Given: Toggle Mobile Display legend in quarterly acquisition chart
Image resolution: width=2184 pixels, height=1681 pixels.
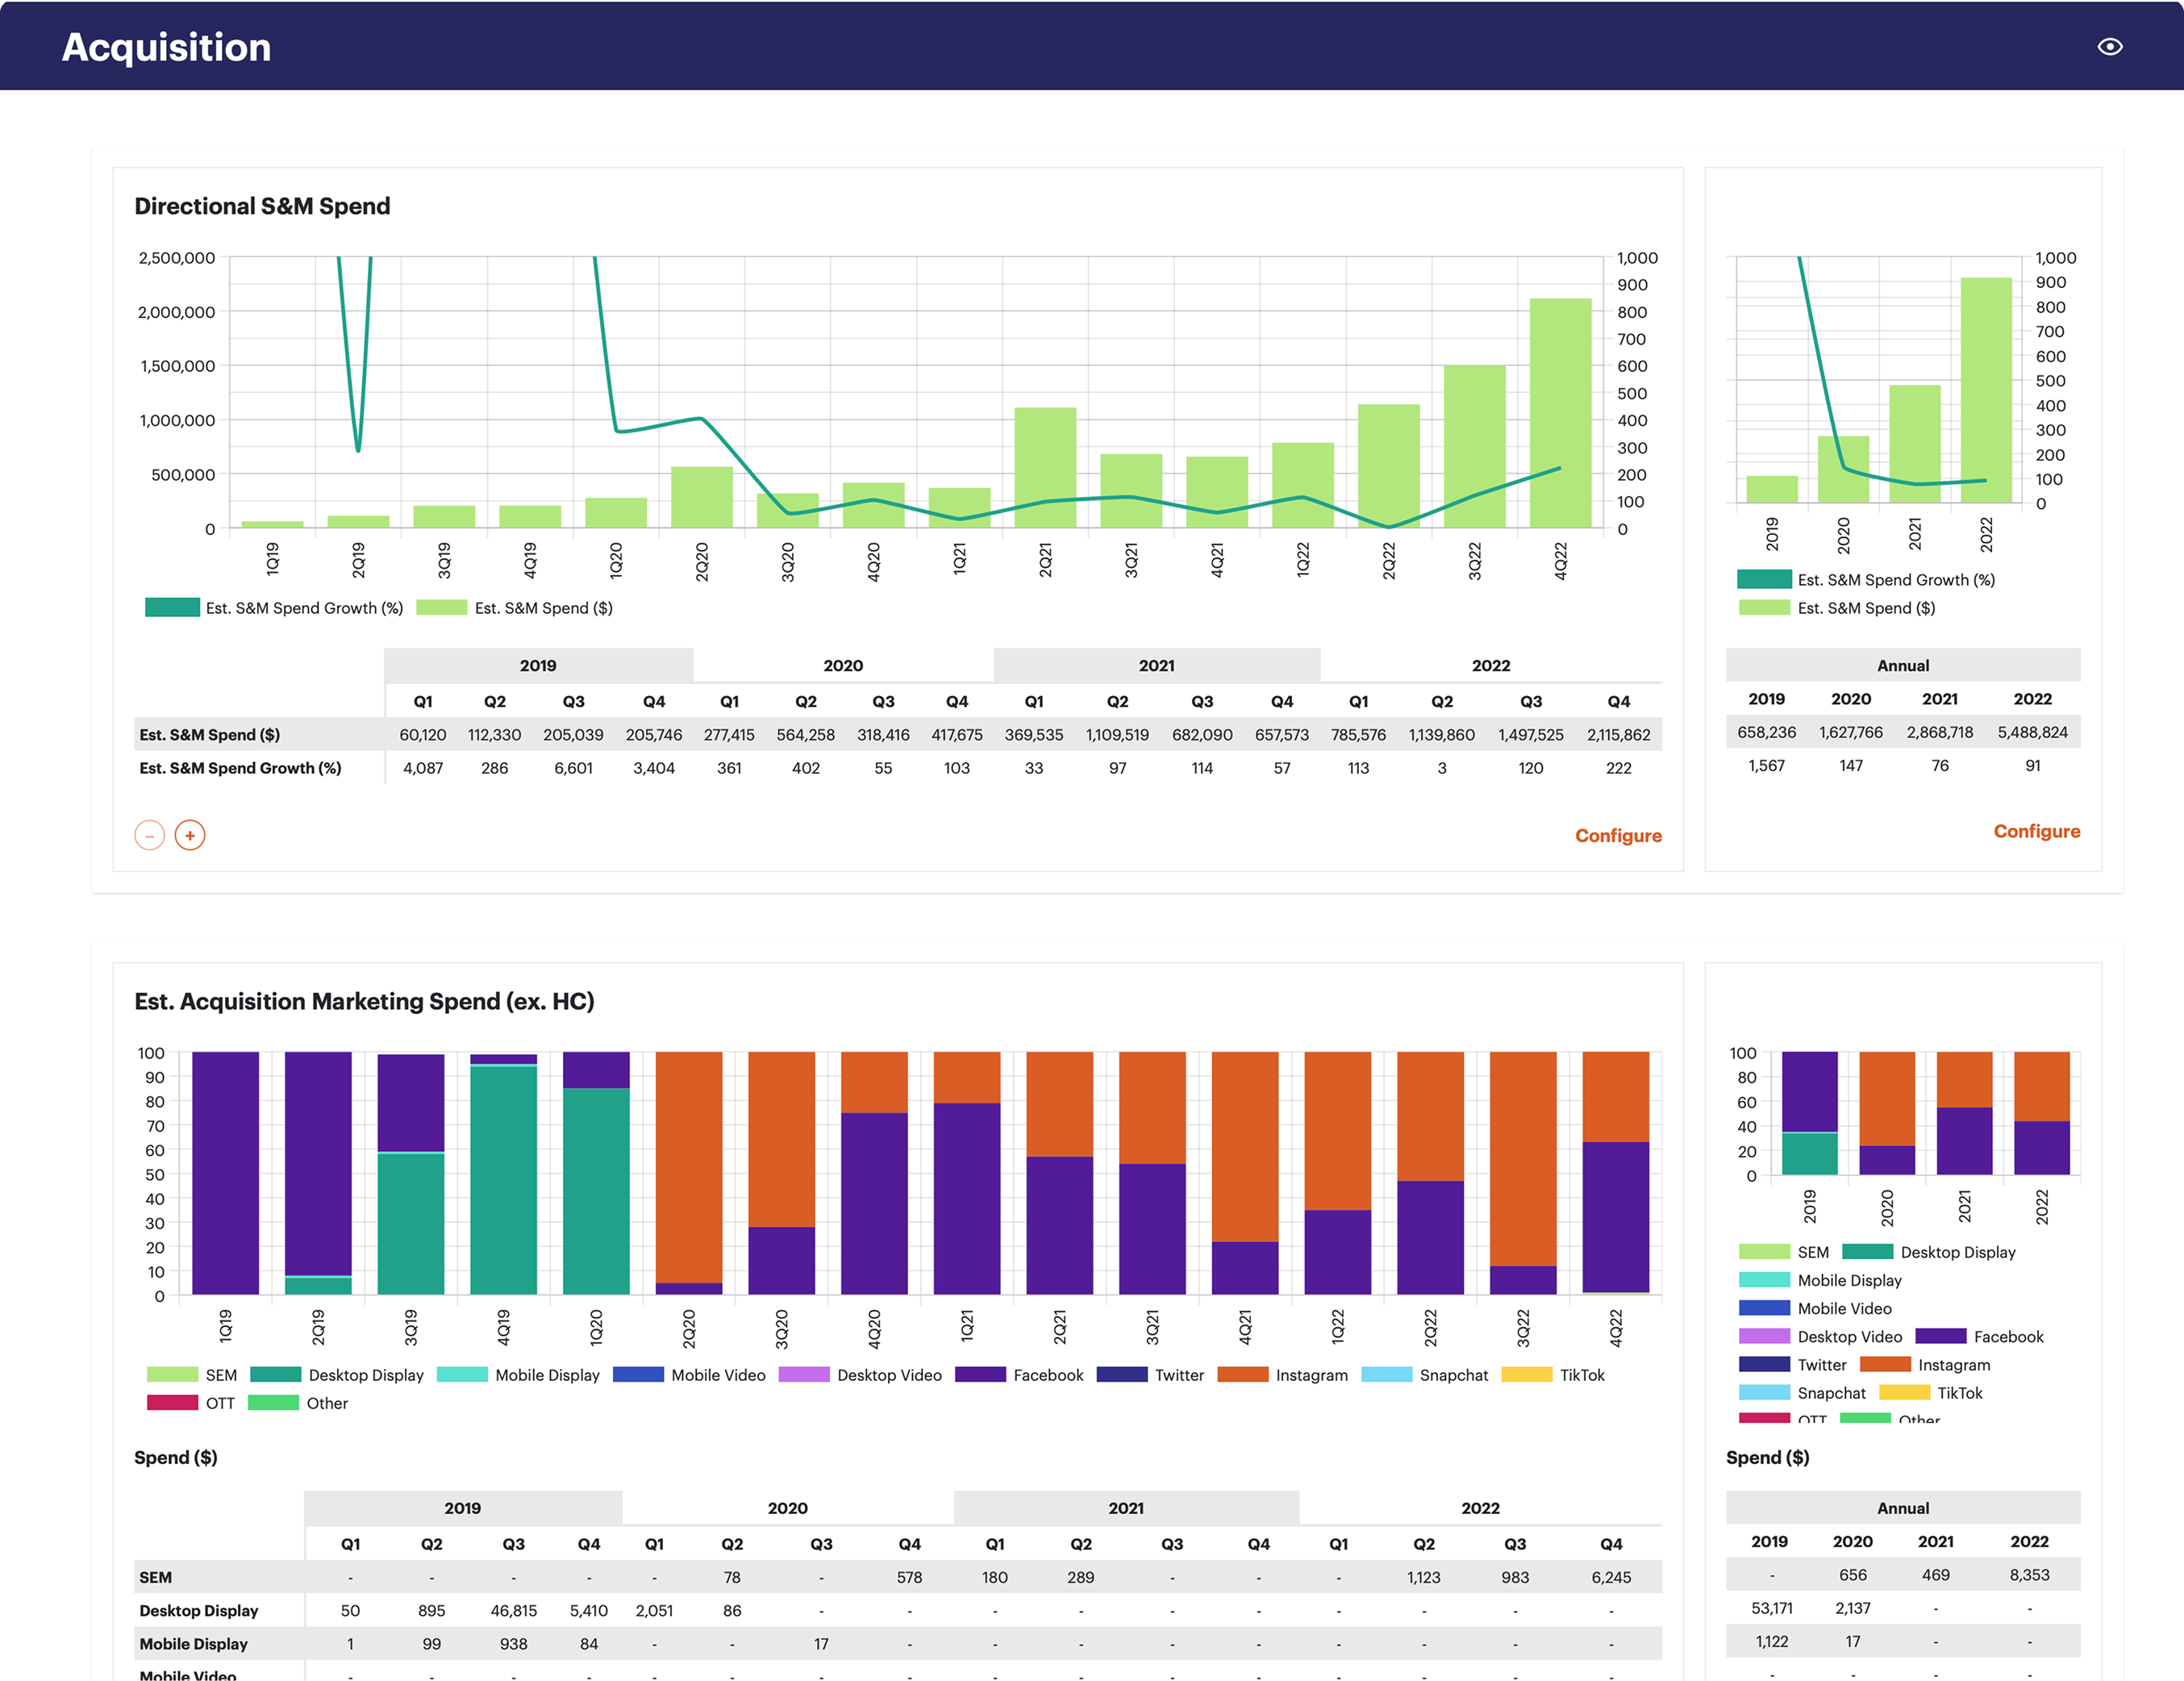Looking at the screenshot, I should [x=518, y=1375].
